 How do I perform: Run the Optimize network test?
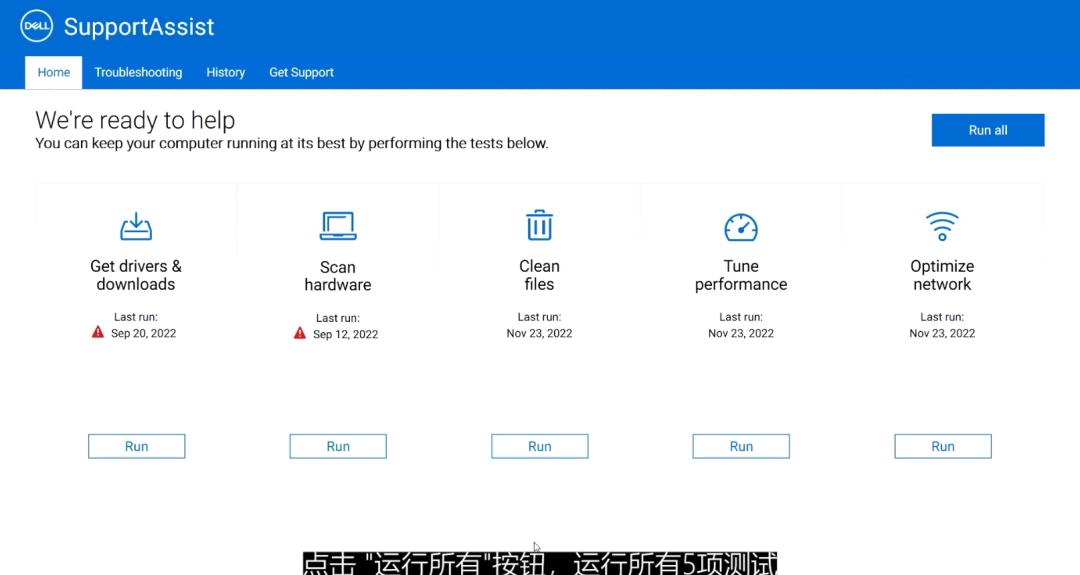coord(943,446)
